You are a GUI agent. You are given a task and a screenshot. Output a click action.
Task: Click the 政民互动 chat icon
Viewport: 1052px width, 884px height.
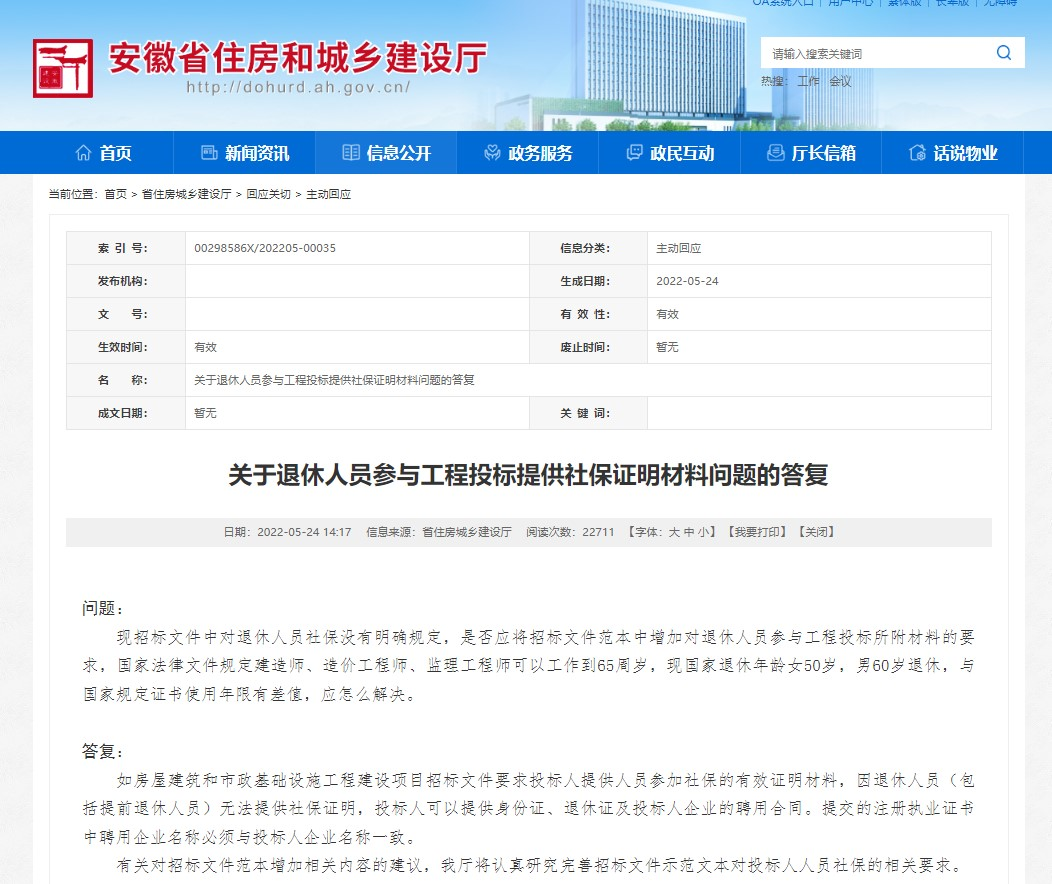(634, 153)
